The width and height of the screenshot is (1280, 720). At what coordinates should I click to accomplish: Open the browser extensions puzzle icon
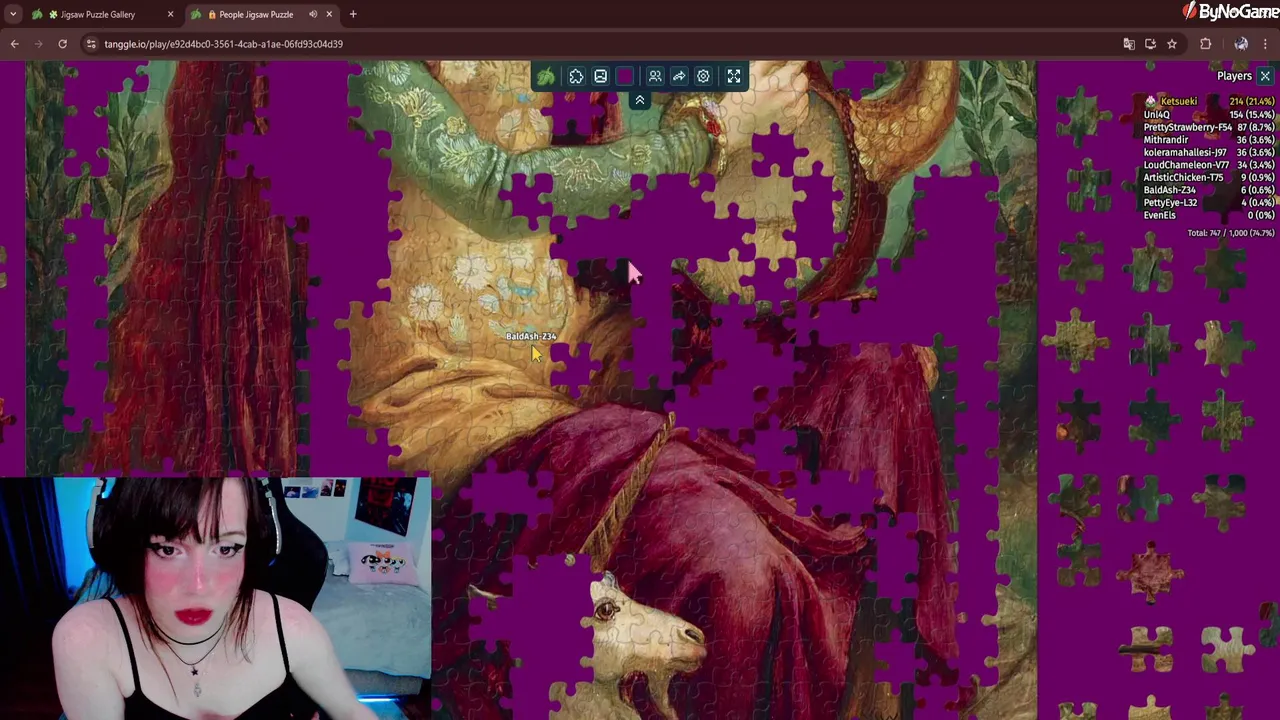tap(1205, 44)
